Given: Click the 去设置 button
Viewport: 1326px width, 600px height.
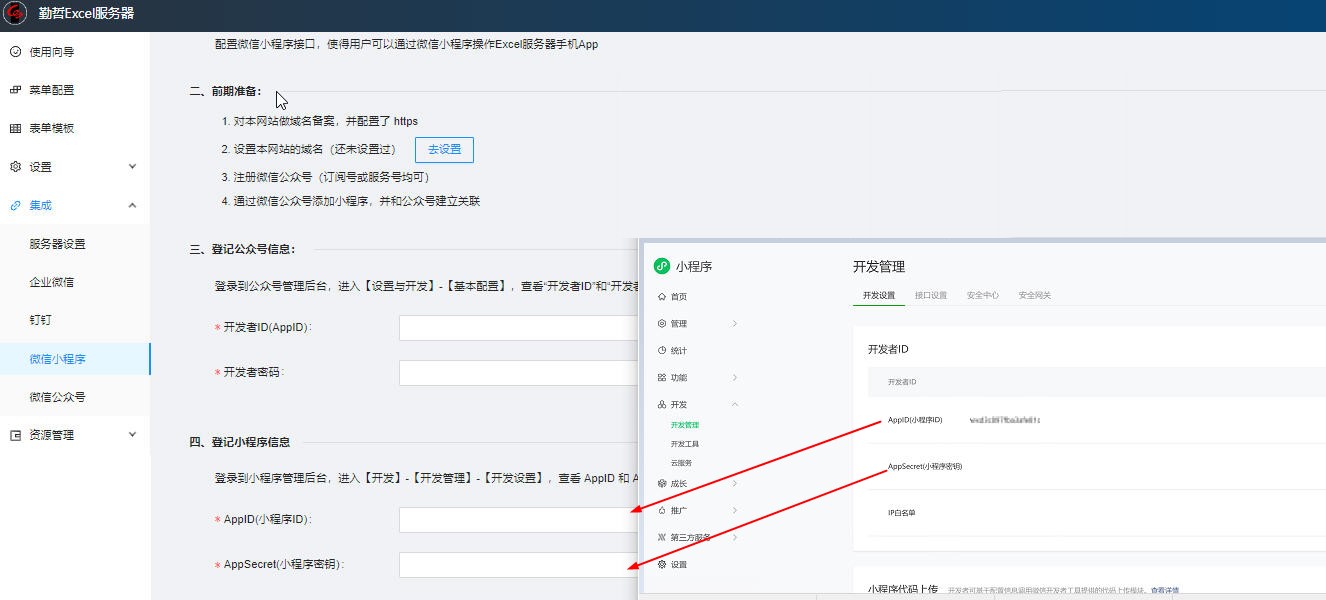Looking at the screenshot, I should click(444, 150).
